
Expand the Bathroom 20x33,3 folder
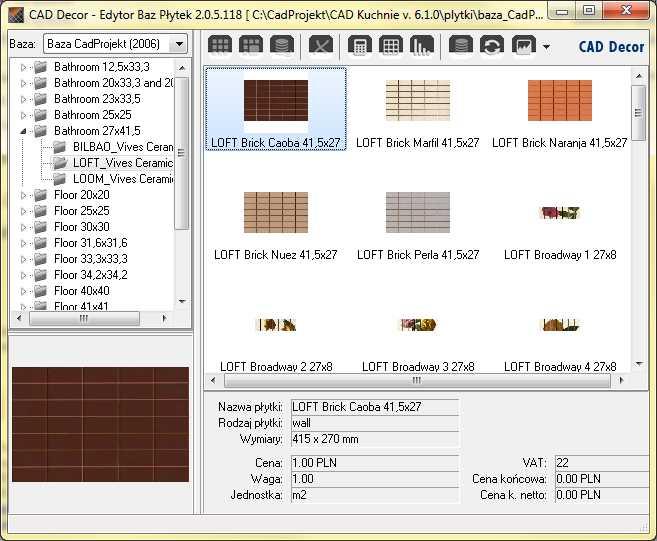point(23,83)
